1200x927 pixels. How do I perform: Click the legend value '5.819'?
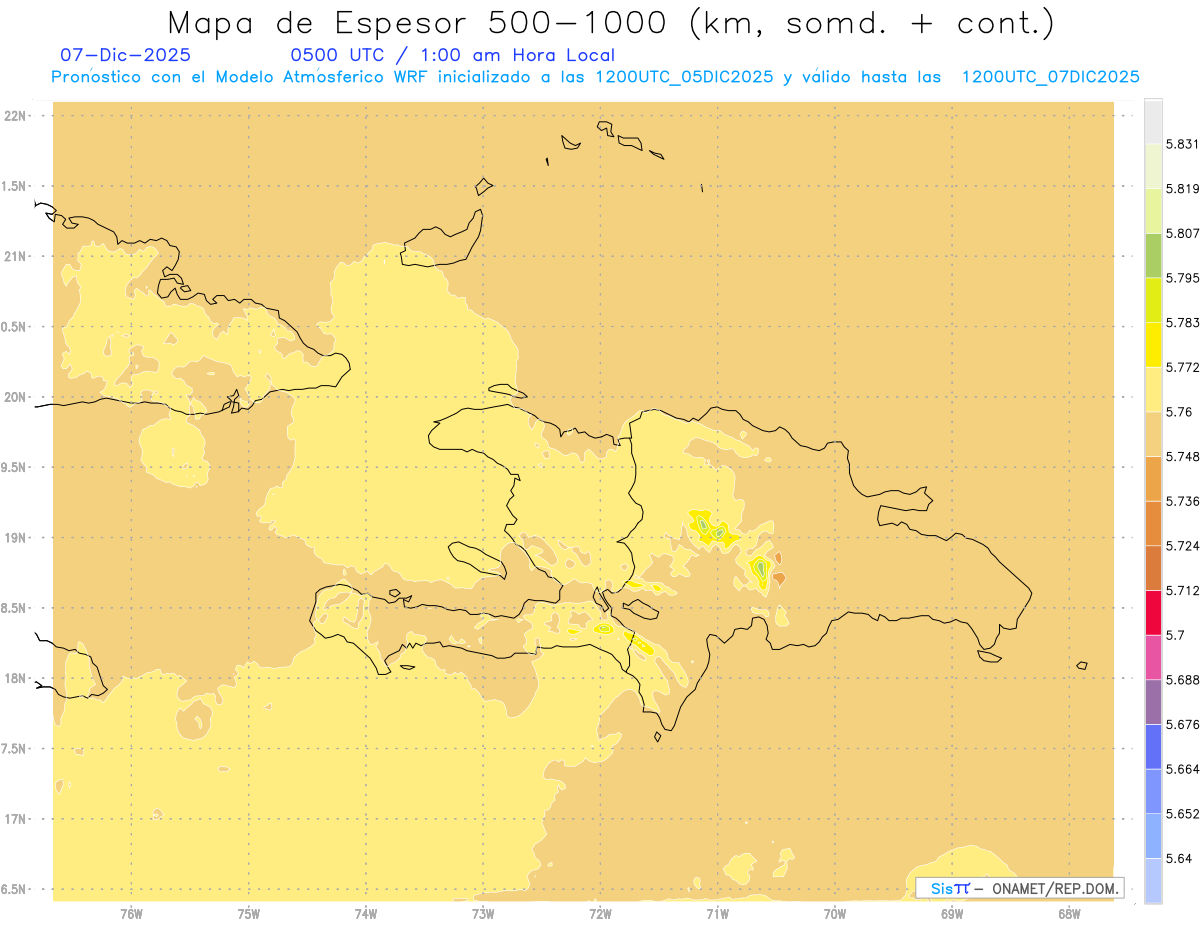(x=1183, y=188)
